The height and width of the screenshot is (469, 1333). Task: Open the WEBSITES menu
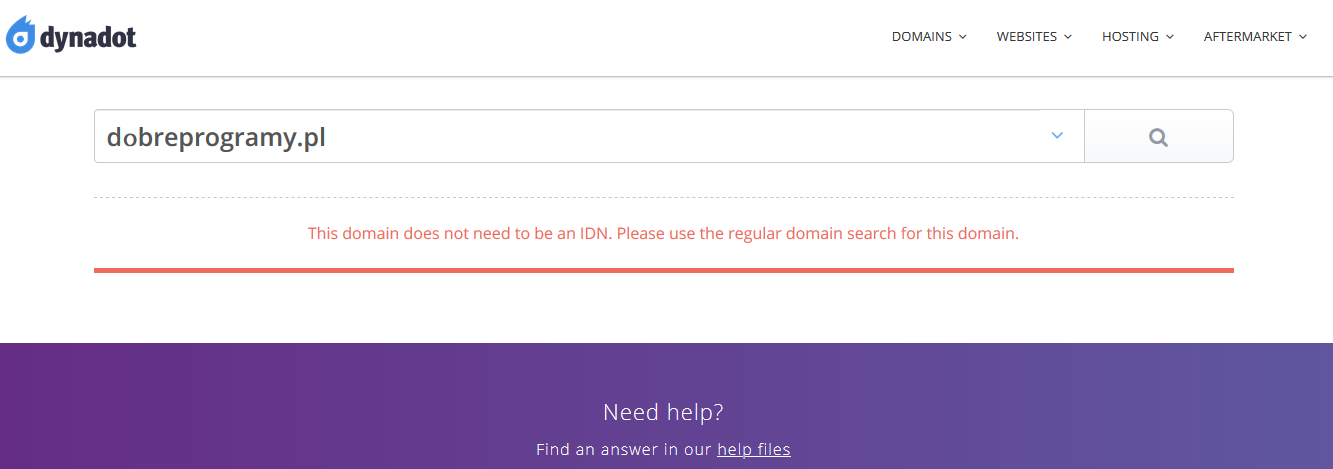(x=1026, y=37)
